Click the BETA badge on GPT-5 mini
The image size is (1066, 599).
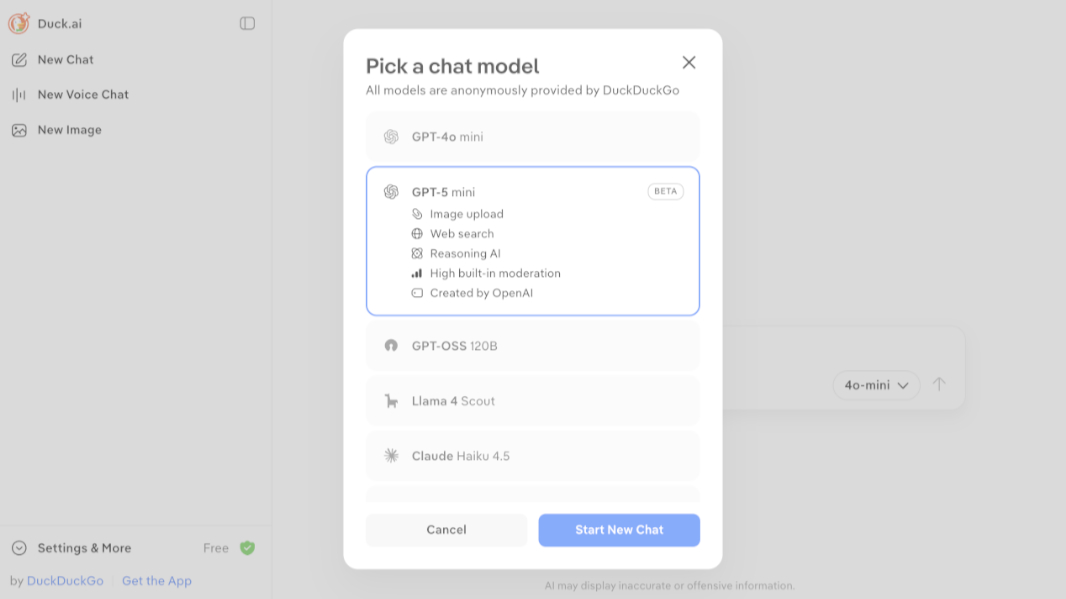click(x=665, y=191)
